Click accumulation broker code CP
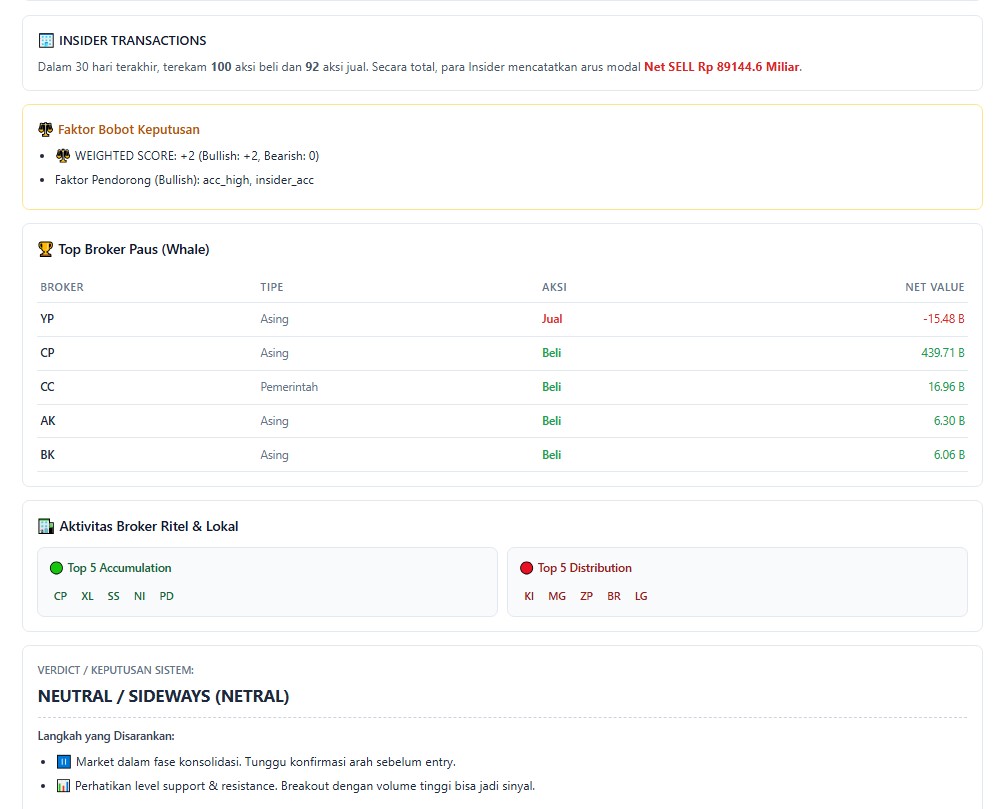This screenshot has height=809, width=1005. click(60, 596)
